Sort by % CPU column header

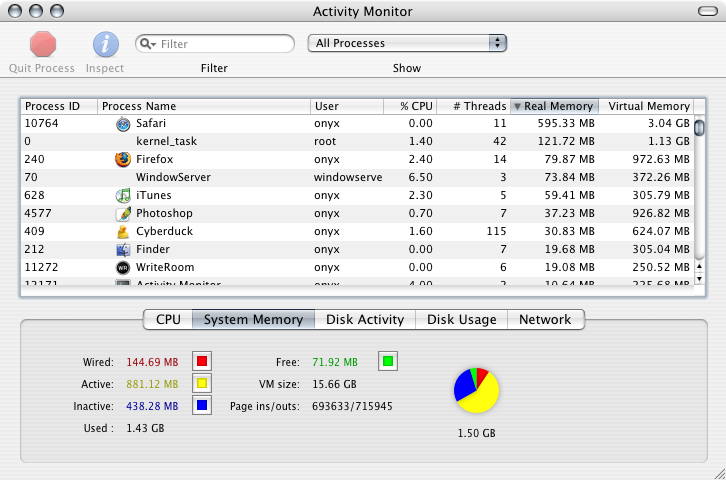(x=410, y=106)
